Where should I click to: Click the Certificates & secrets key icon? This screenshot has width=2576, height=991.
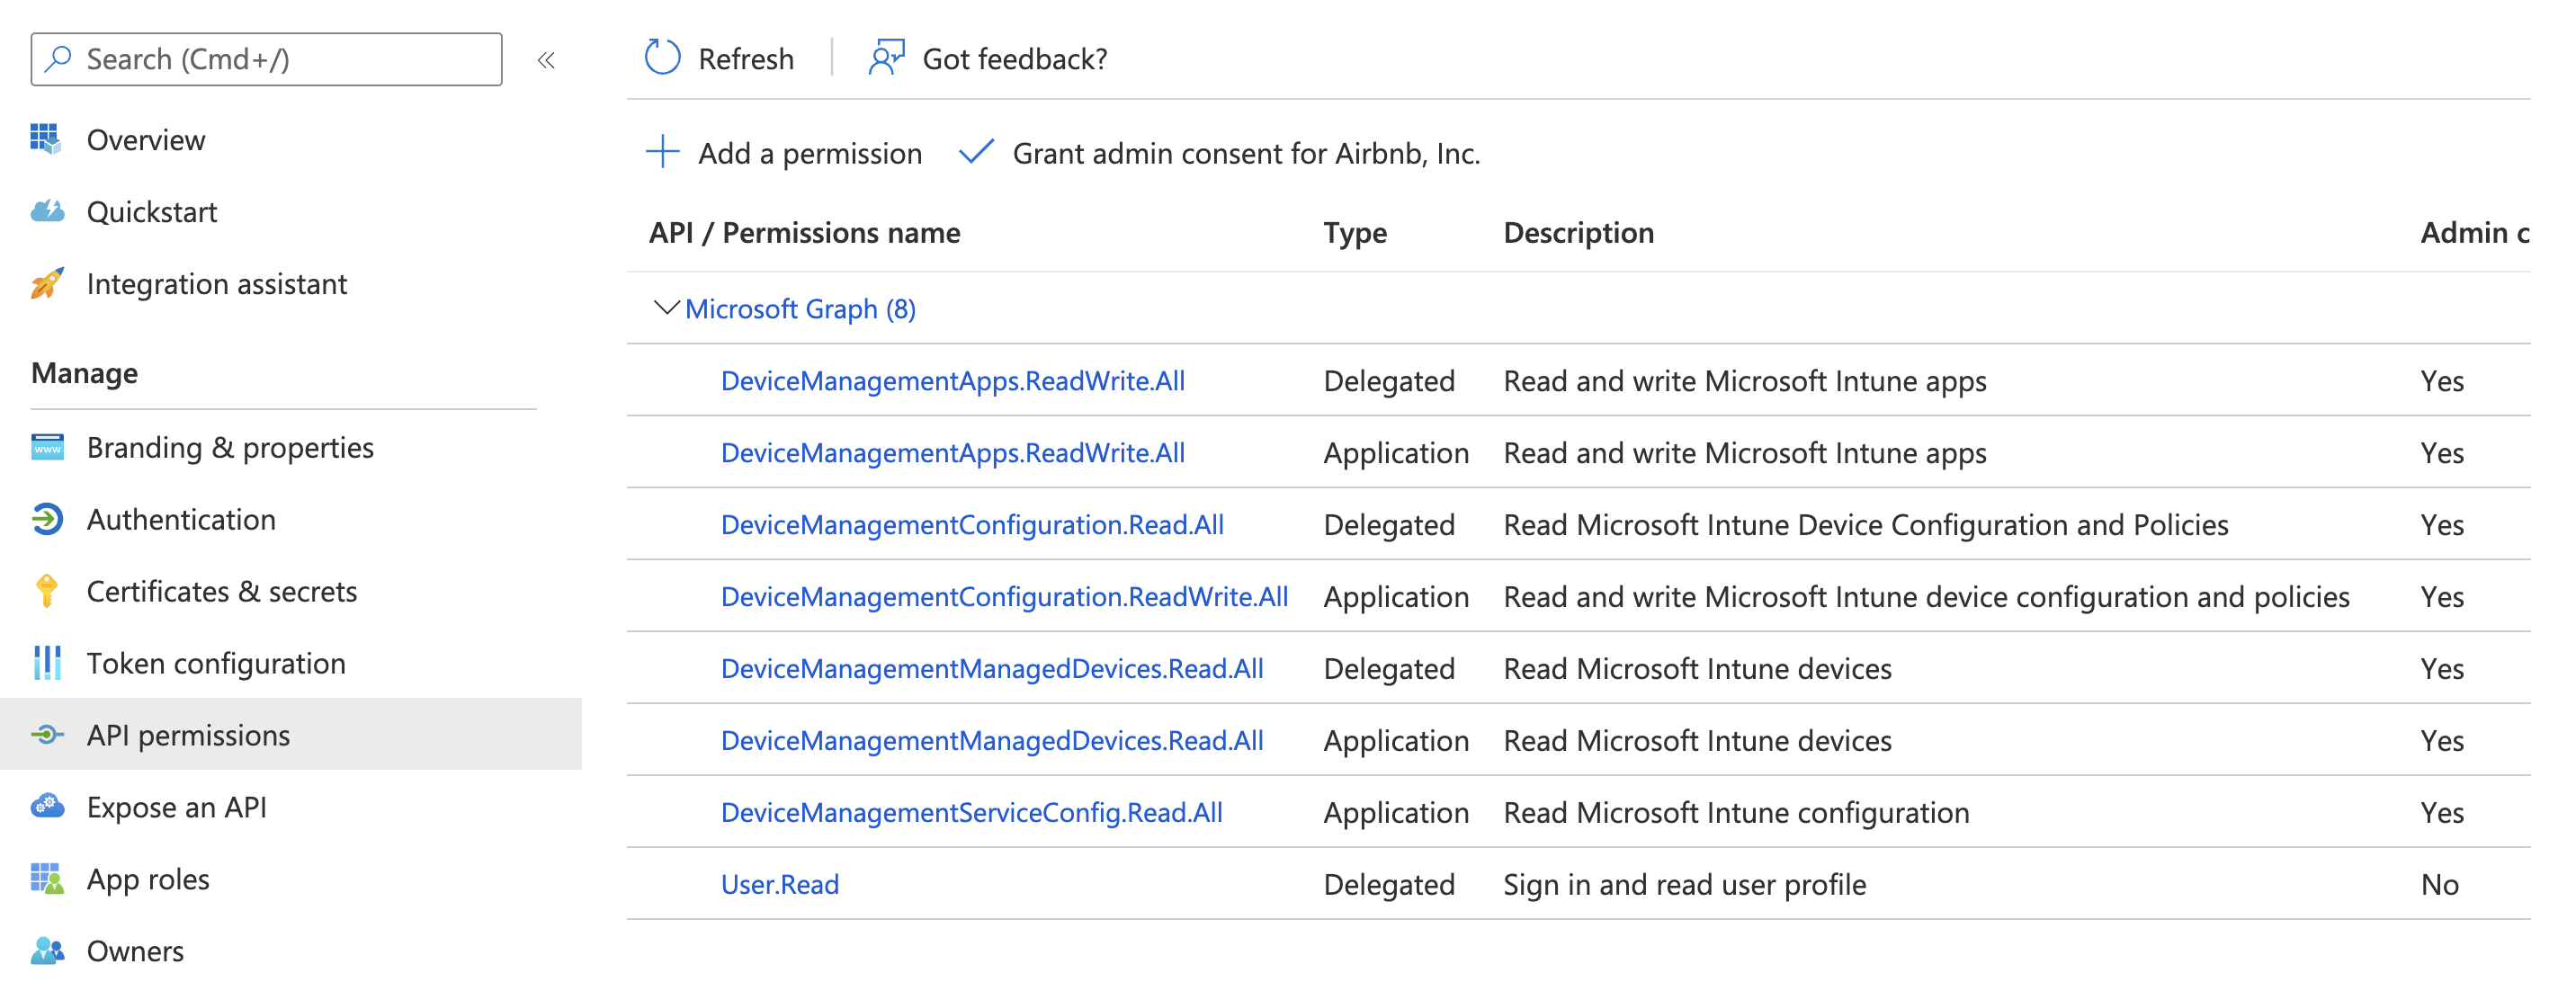pos(47,591)
